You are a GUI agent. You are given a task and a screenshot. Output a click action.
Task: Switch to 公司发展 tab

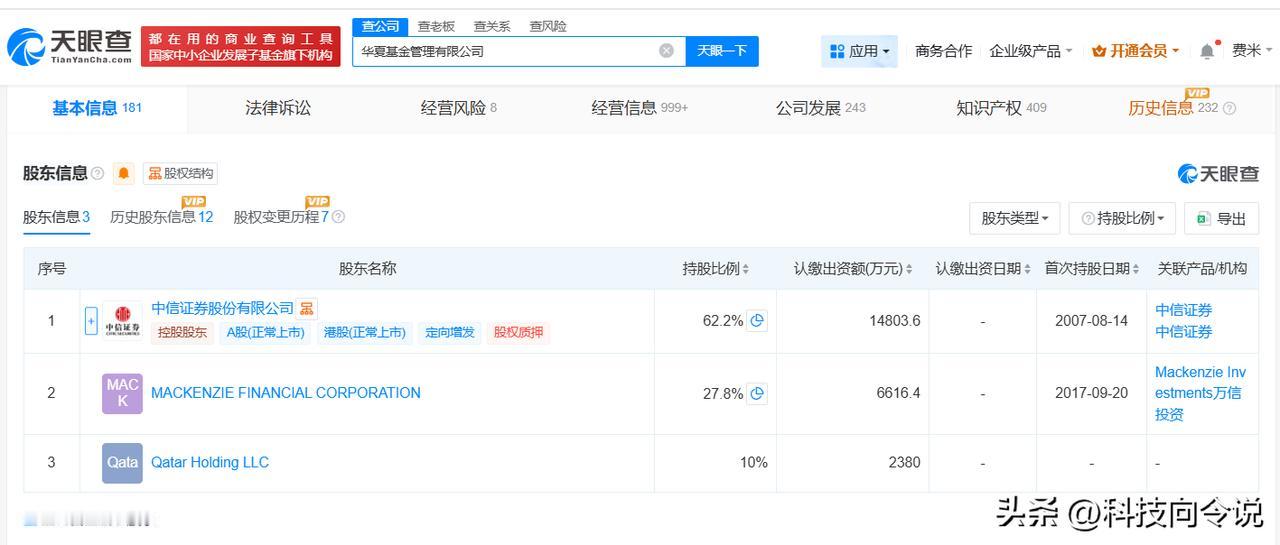[821, 108]
